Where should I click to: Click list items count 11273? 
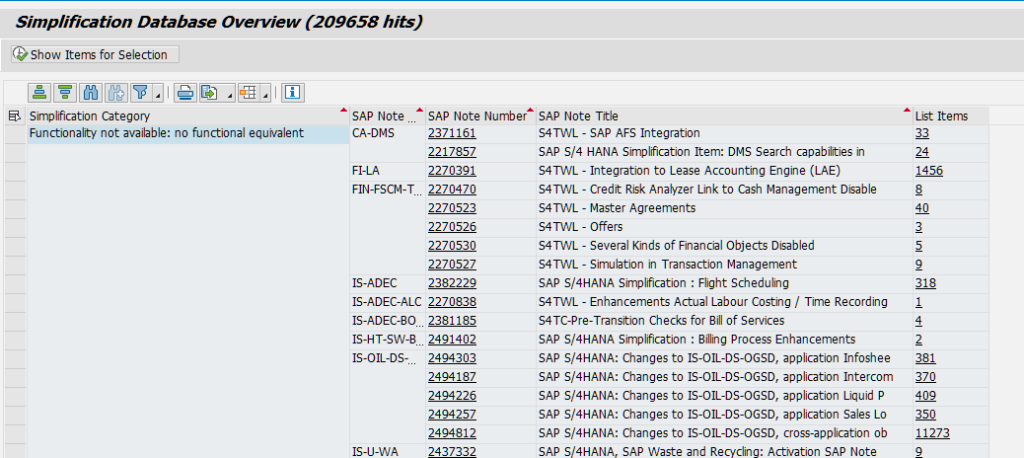tap(932, 434)
